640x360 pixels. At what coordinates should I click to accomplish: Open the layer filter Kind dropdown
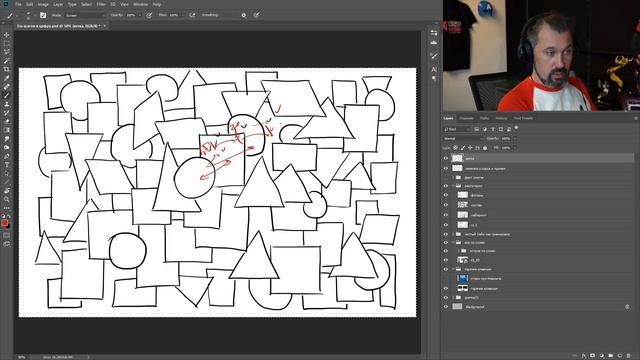457,129
